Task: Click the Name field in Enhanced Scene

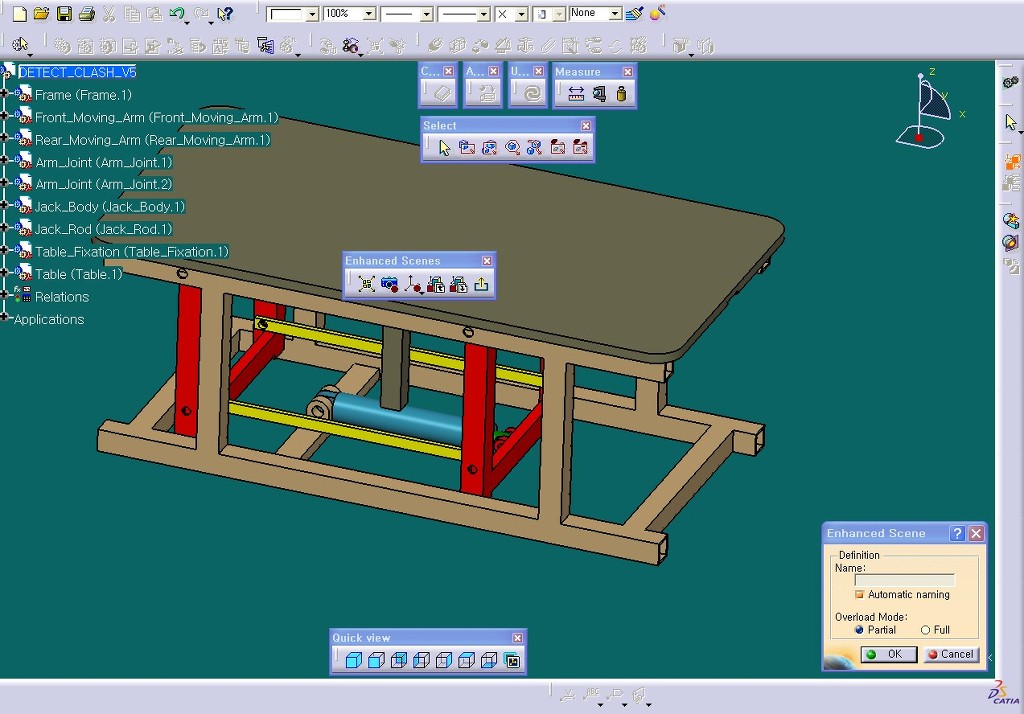Action: 904,580
